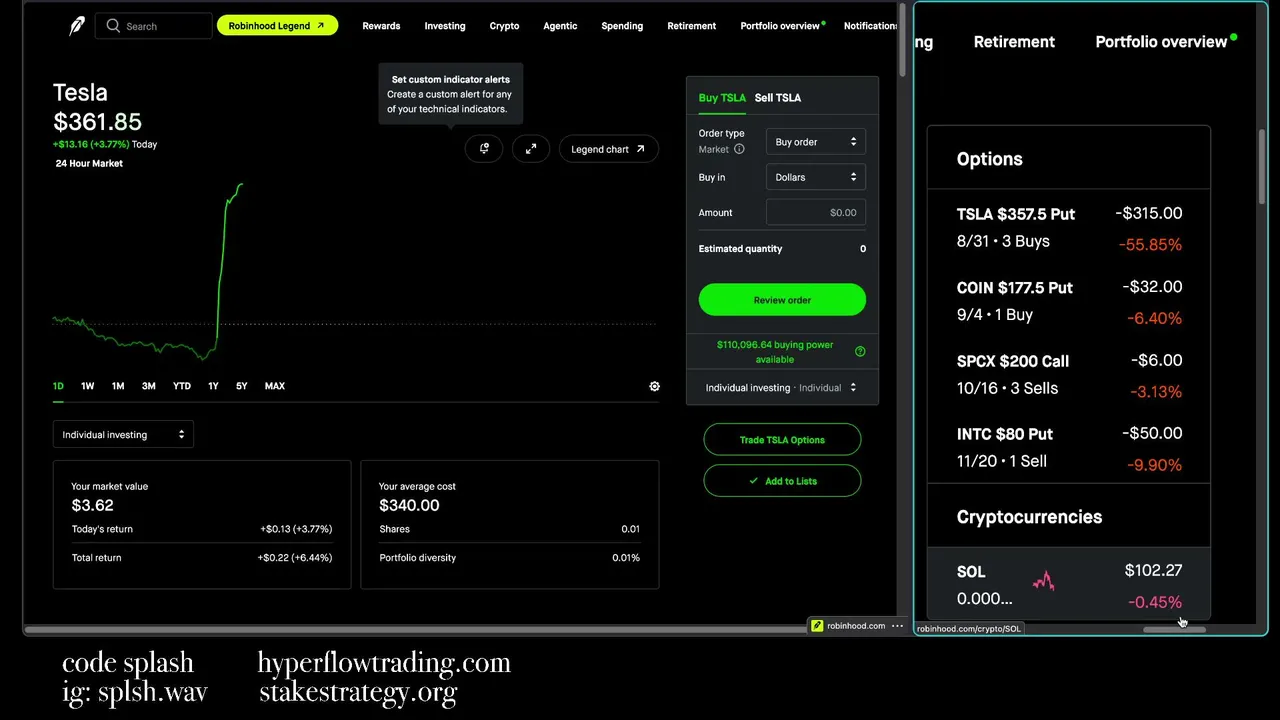Open the chart alert bell icon
The height and width of the screenshot is (720, 1280).
pos(484,149)
